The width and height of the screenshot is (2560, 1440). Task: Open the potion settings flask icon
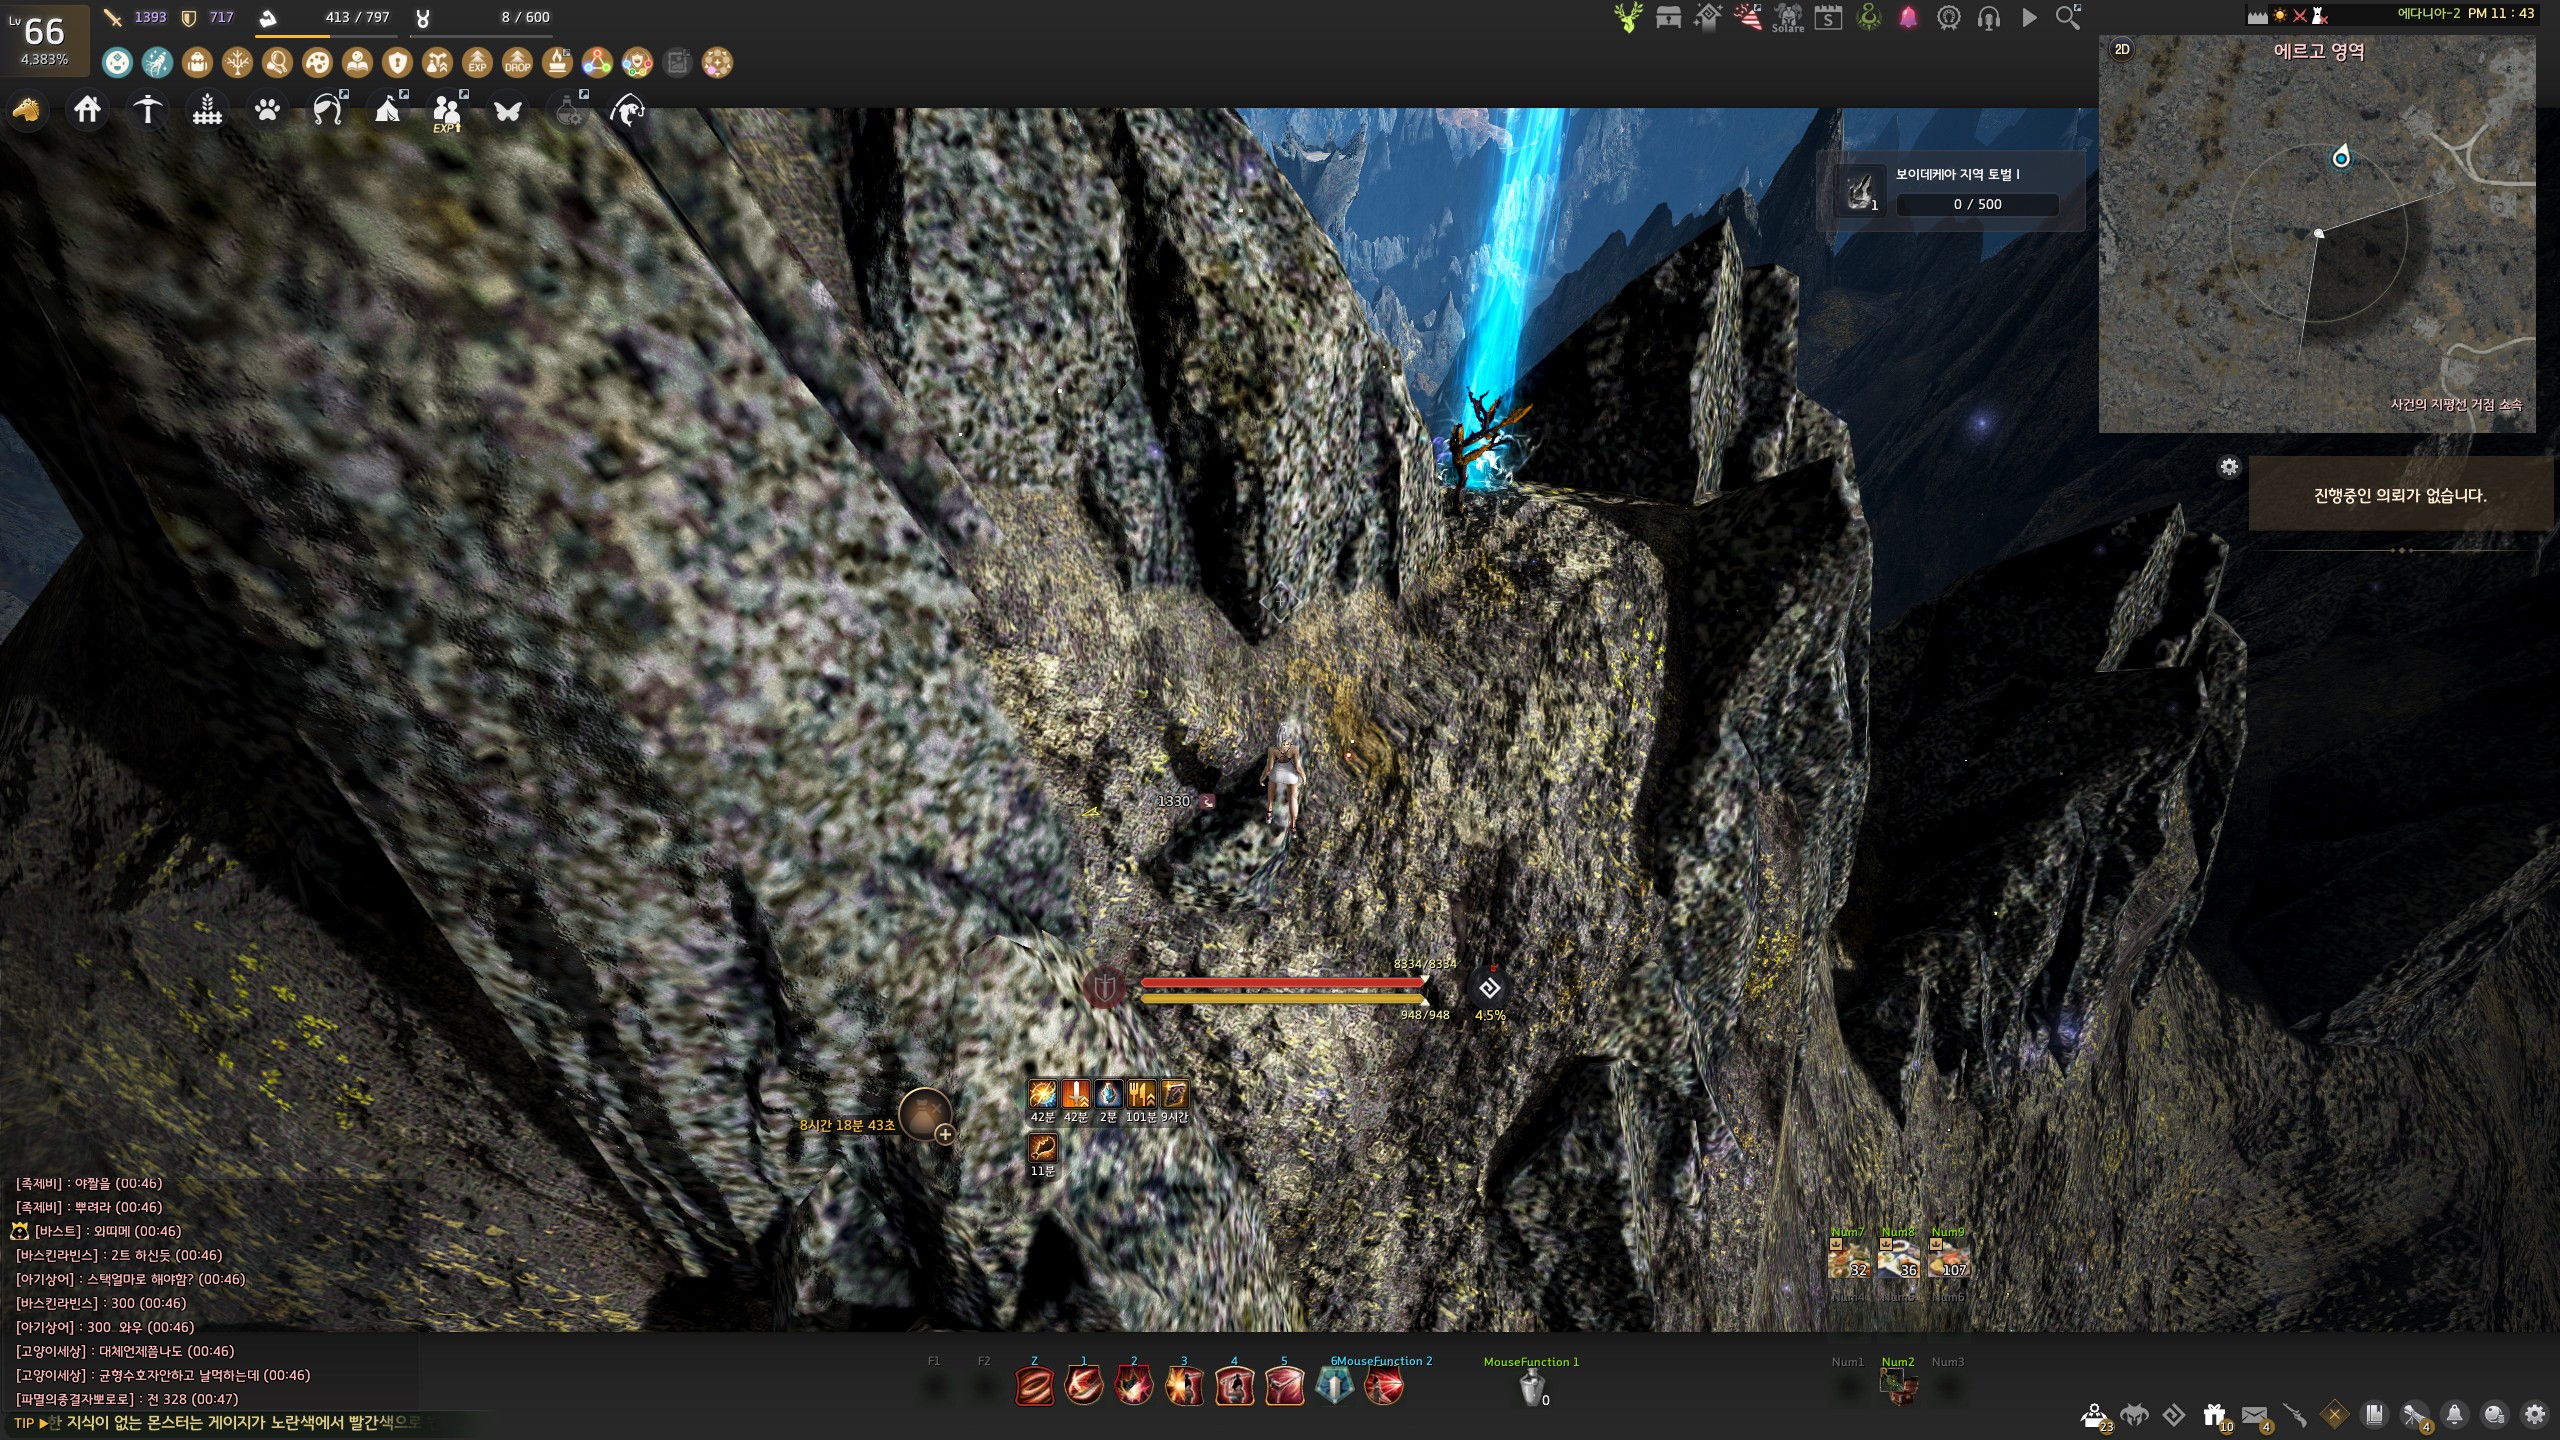(569, 109)
